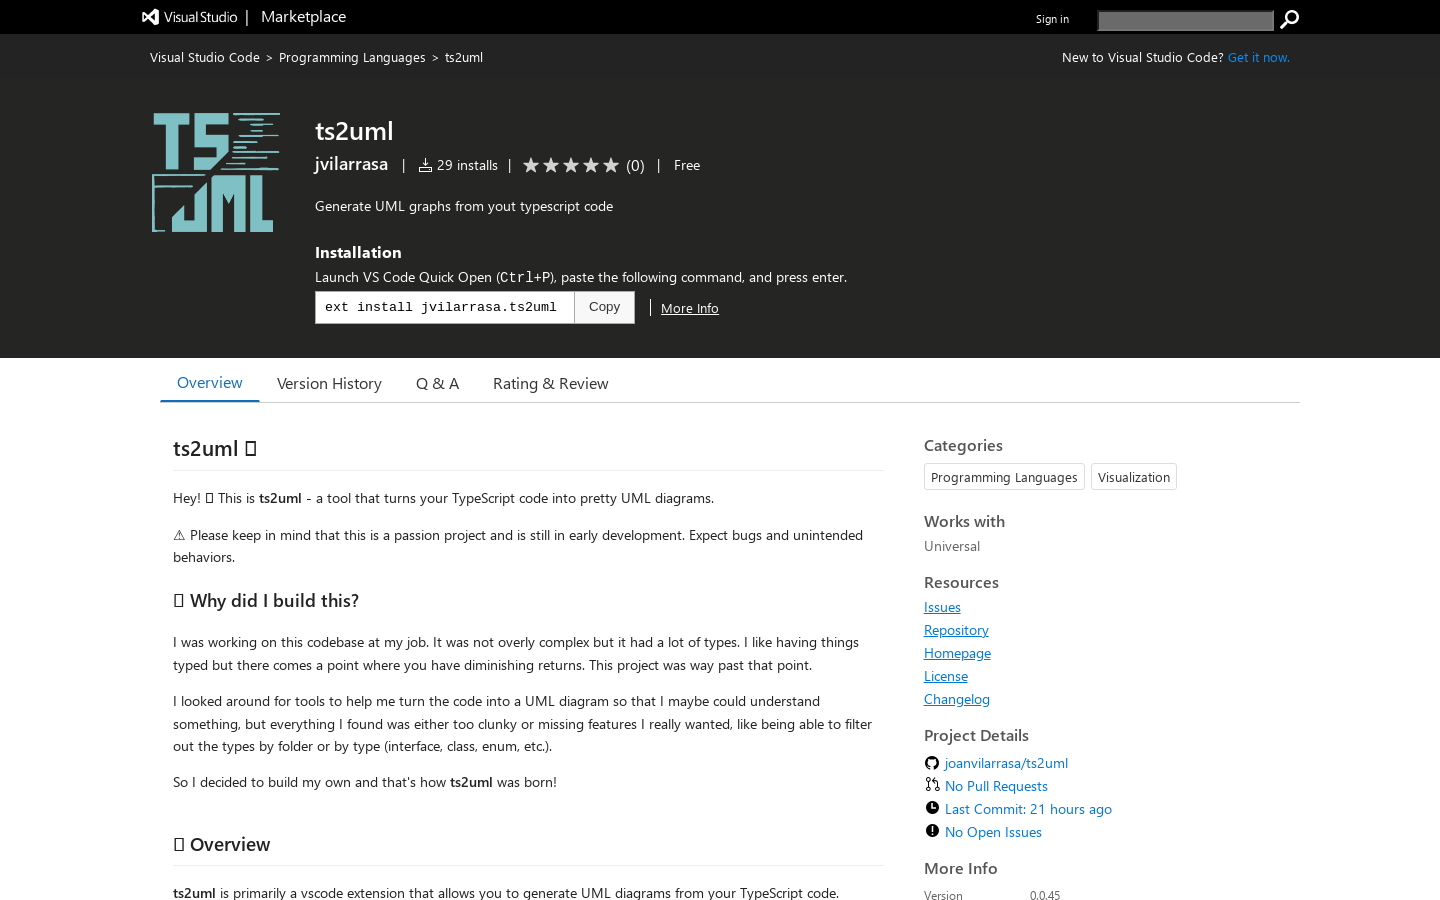The image size is (1440, 900).
Task: Open the Rating & Review tab
Action: (x=551, y=384)
